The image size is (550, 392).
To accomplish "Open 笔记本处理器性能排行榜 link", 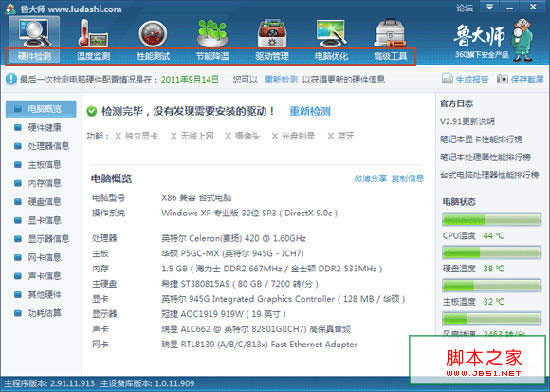I will tap(485, 157).
